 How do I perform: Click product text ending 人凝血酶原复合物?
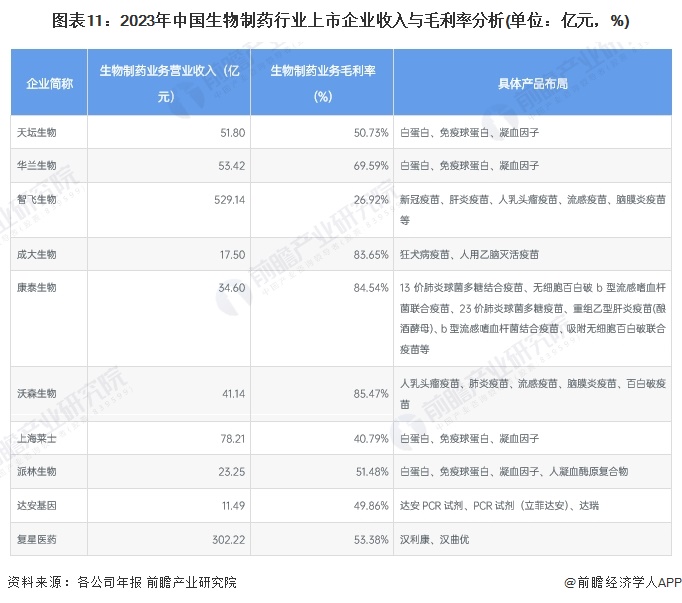pos(514,472)
